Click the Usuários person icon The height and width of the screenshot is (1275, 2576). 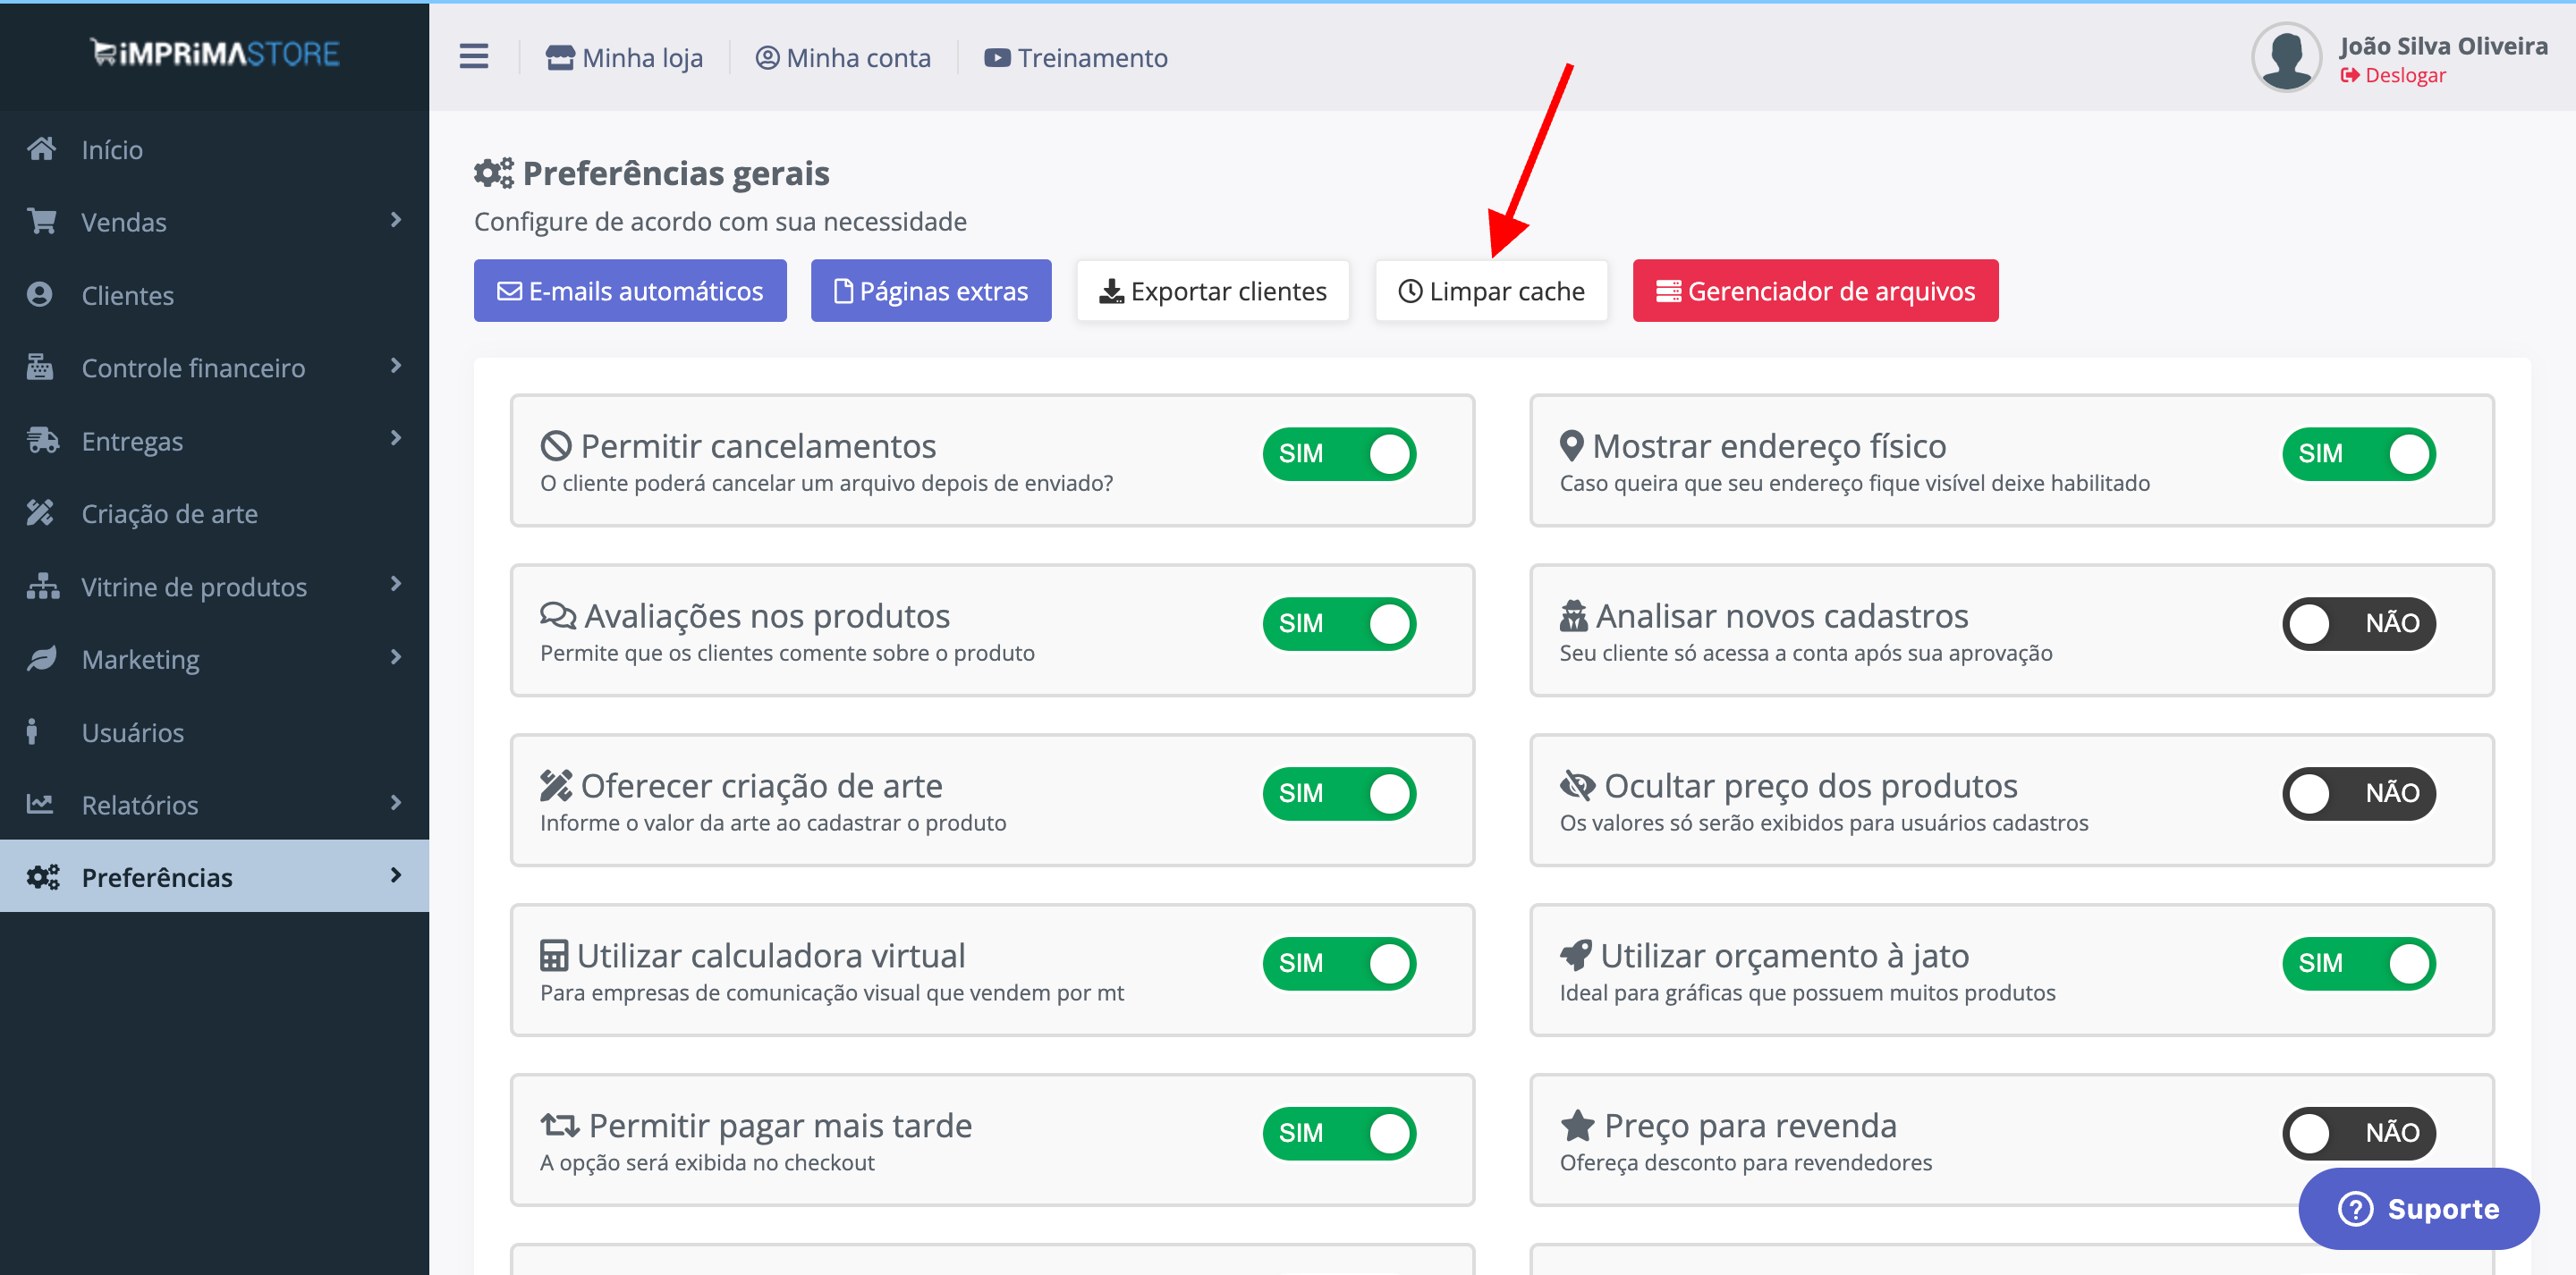point(33,732)
